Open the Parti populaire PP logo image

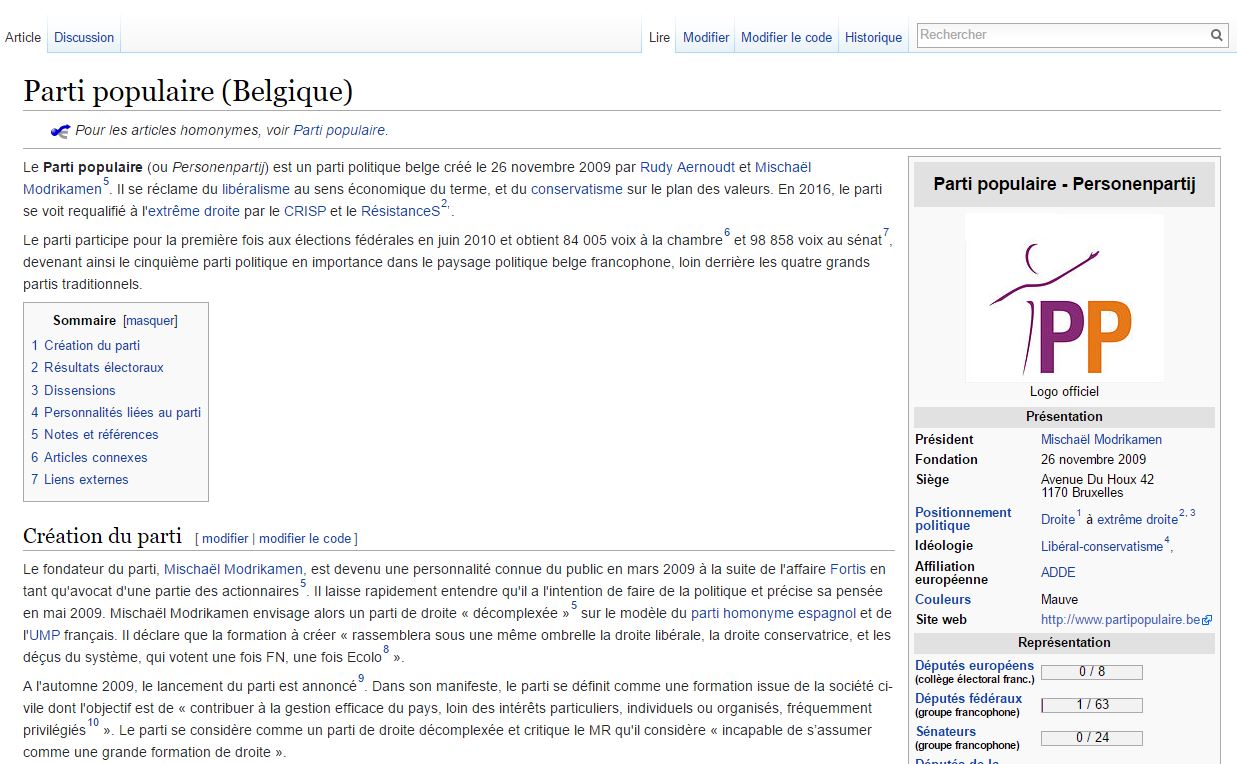[x=1064, y=298]
